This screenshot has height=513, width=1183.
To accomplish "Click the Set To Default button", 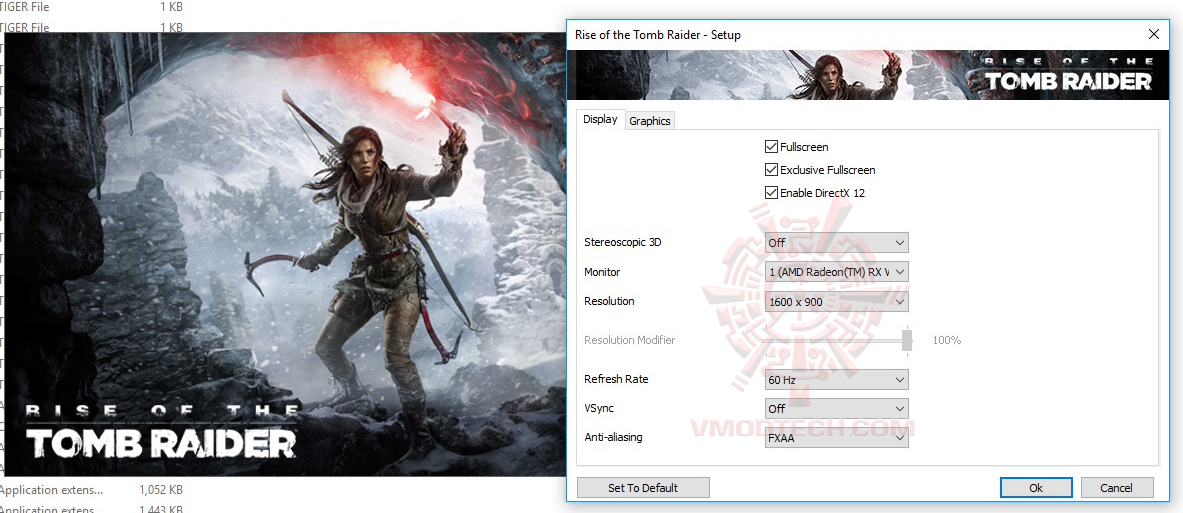I will coord(643,488).
